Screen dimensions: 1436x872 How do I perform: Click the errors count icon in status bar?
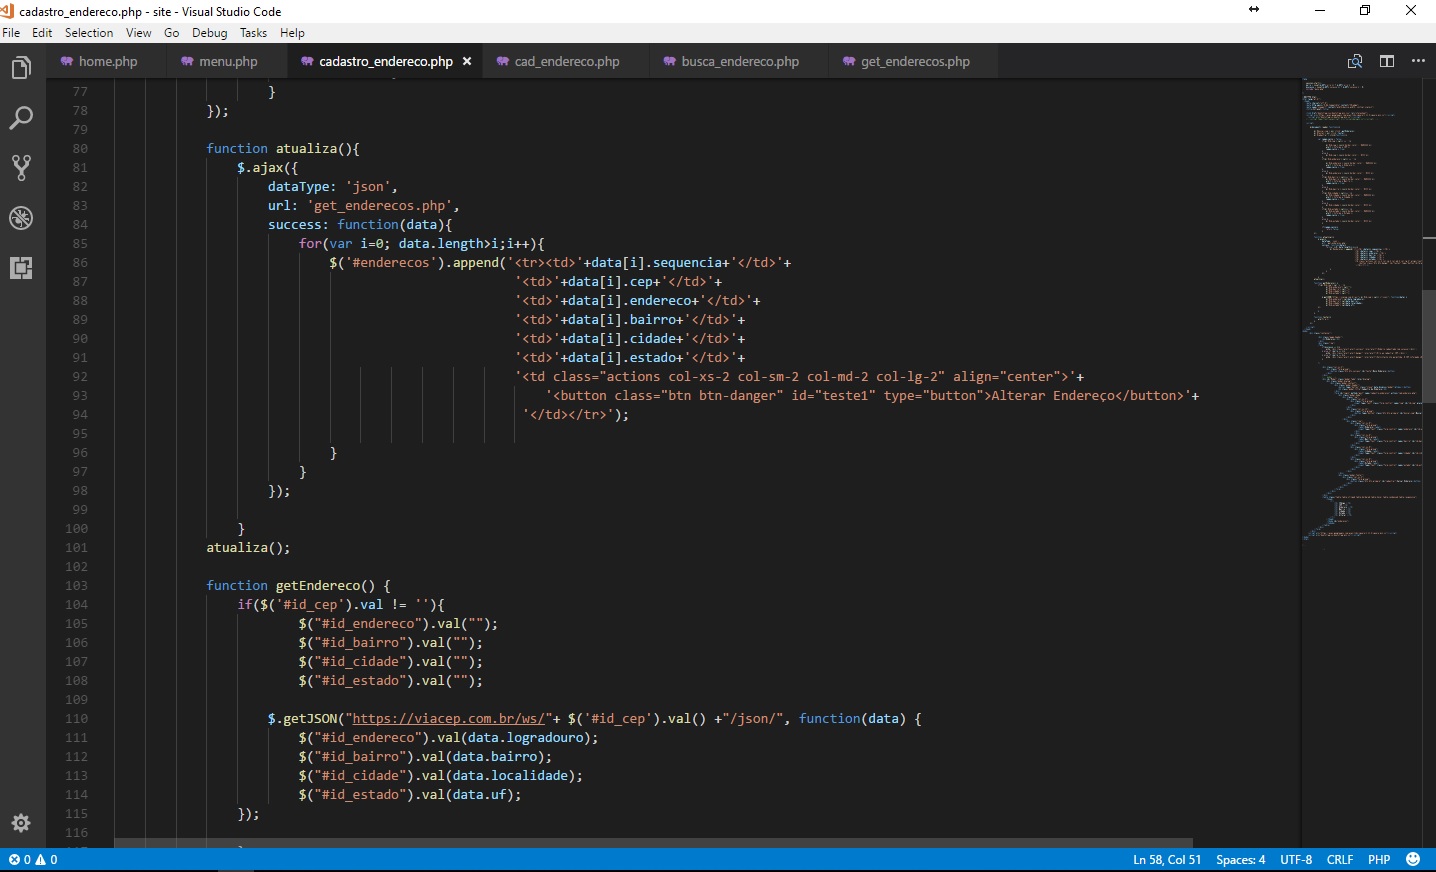coord(20,860)
